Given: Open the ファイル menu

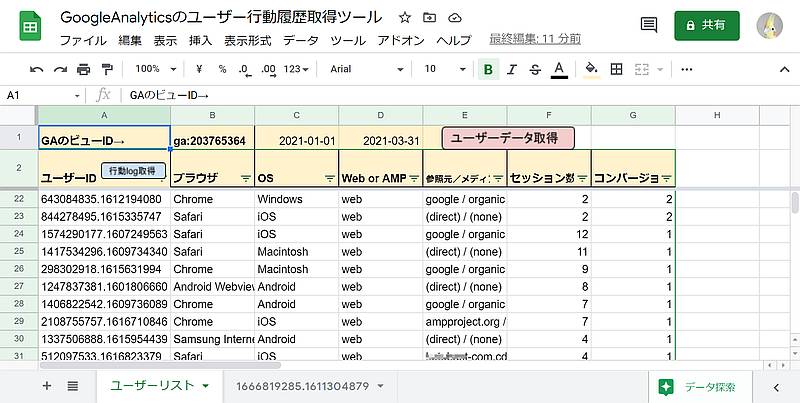Looking at the screenshot, I should tap(83, 40).
